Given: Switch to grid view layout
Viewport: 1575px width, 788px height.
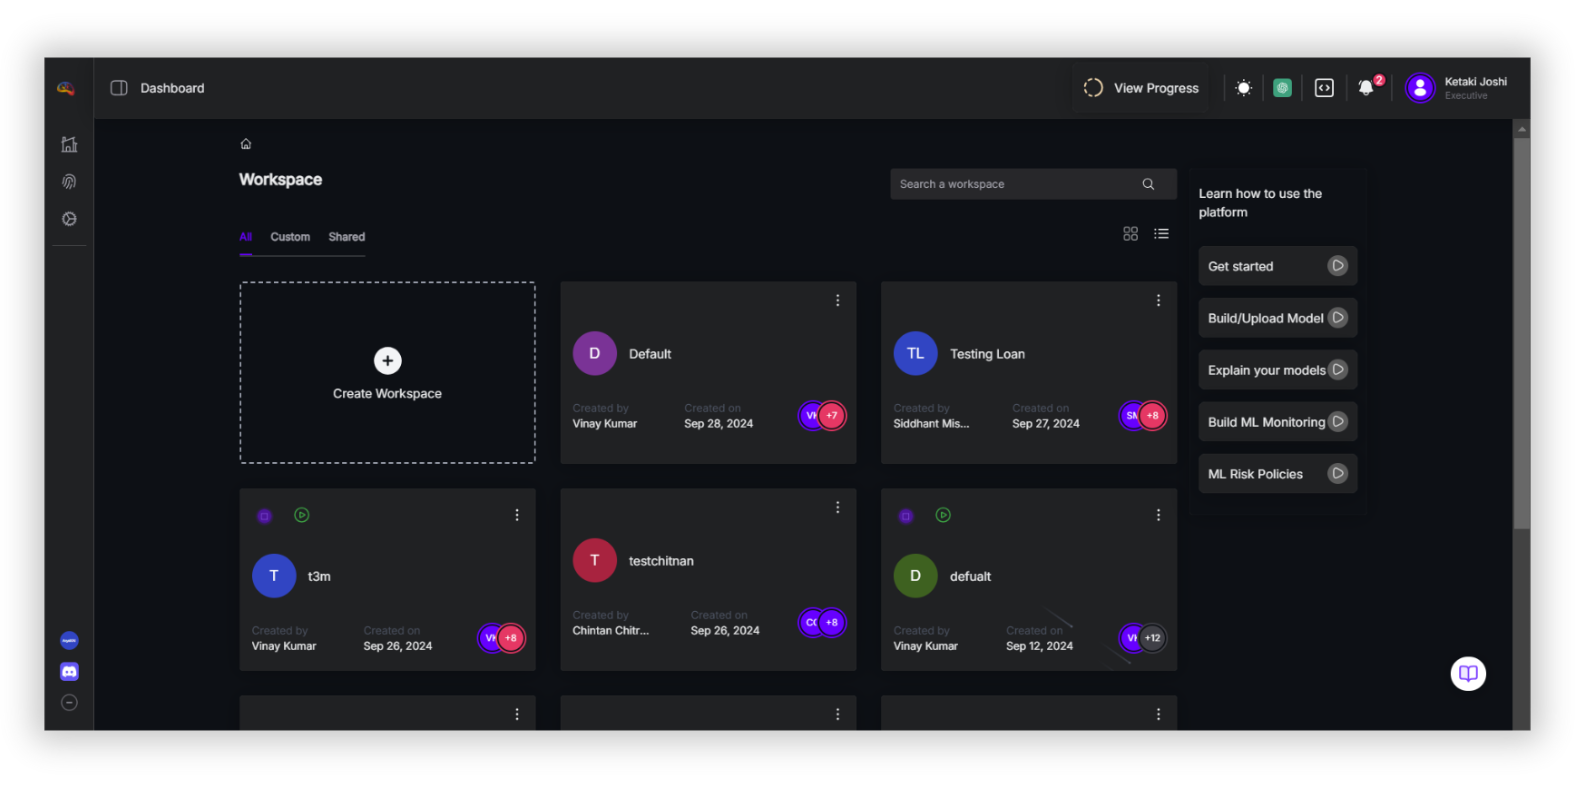Looking at the screenshot, I should pos(1130,233).
